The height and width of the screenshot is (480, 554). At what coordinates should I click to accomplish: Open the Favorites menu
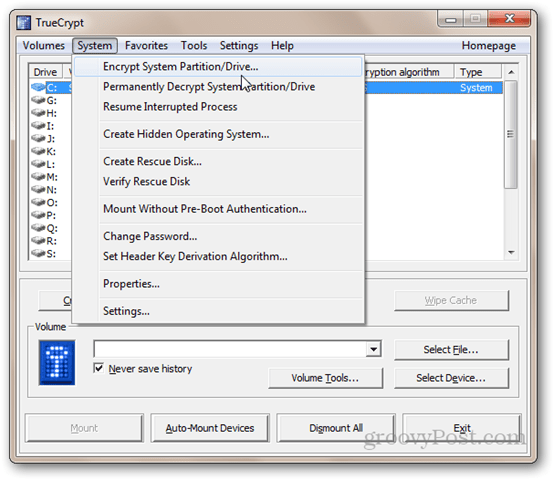pos(146,46)
